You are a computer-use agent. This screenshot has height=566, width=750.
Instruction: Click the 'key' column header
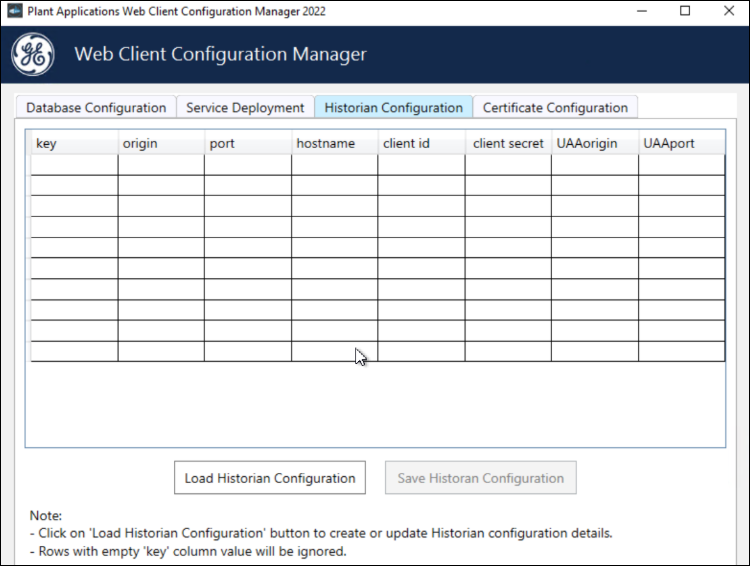[x=75, y=143]
